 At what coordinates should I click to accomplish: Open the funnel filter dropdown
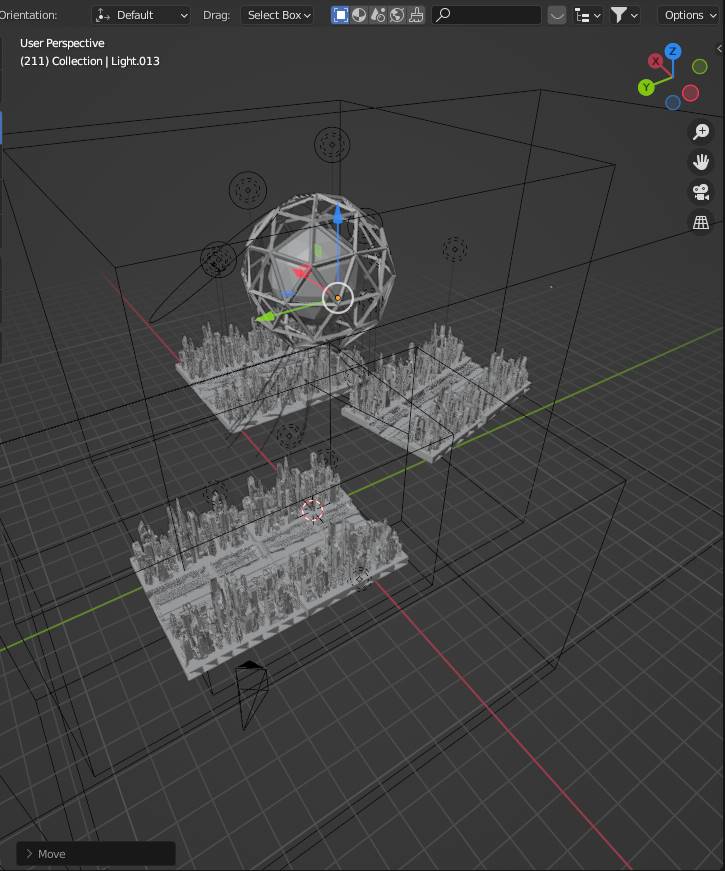(624, 15)
